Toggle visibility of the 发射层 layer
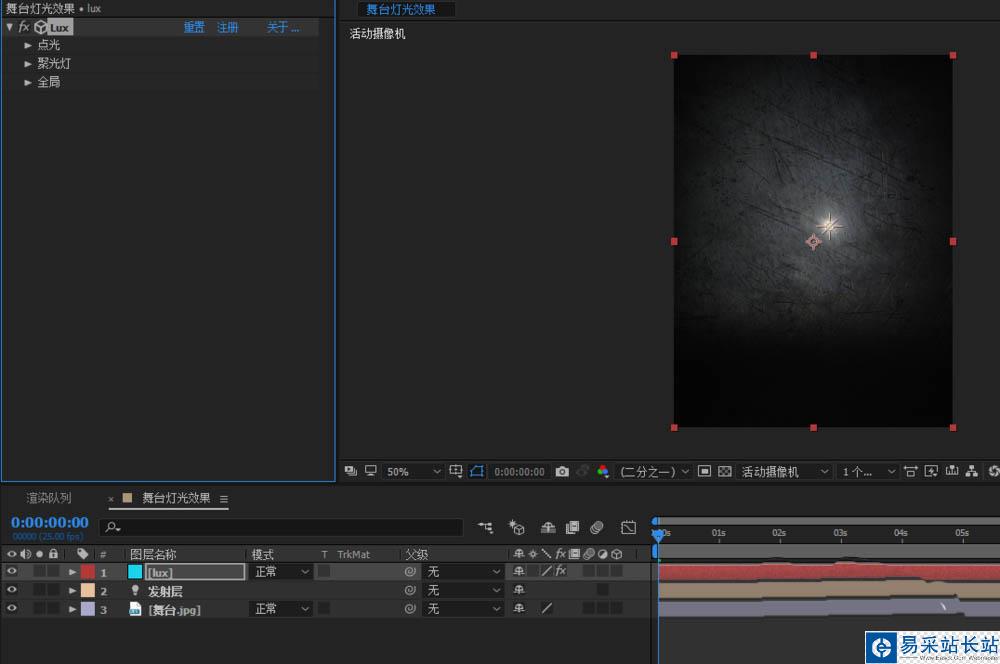The image size is (1000, 664). (12, 590)
